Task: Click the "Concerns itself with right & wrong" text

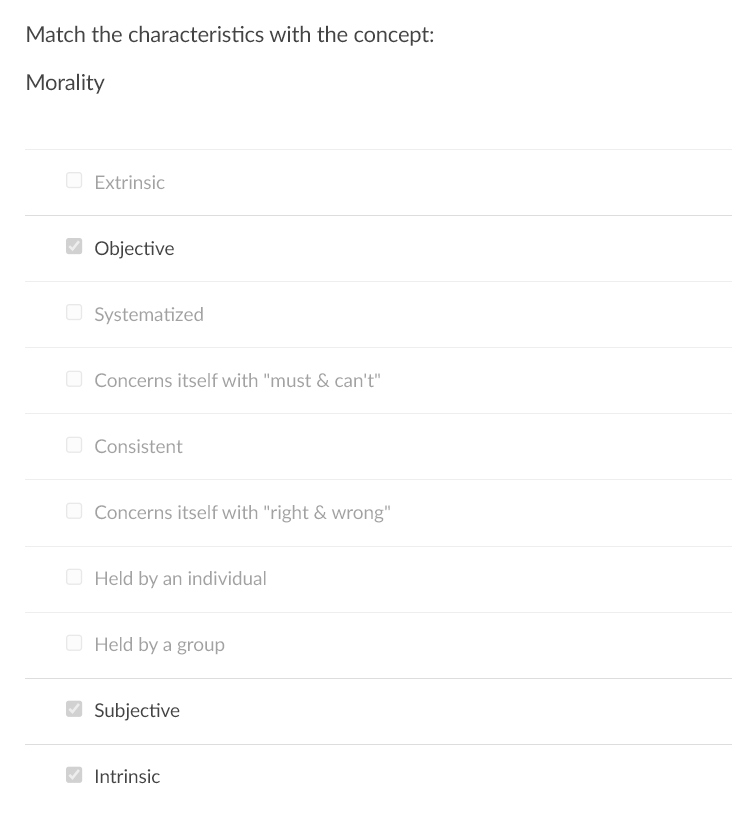Action: coord(240,512)
